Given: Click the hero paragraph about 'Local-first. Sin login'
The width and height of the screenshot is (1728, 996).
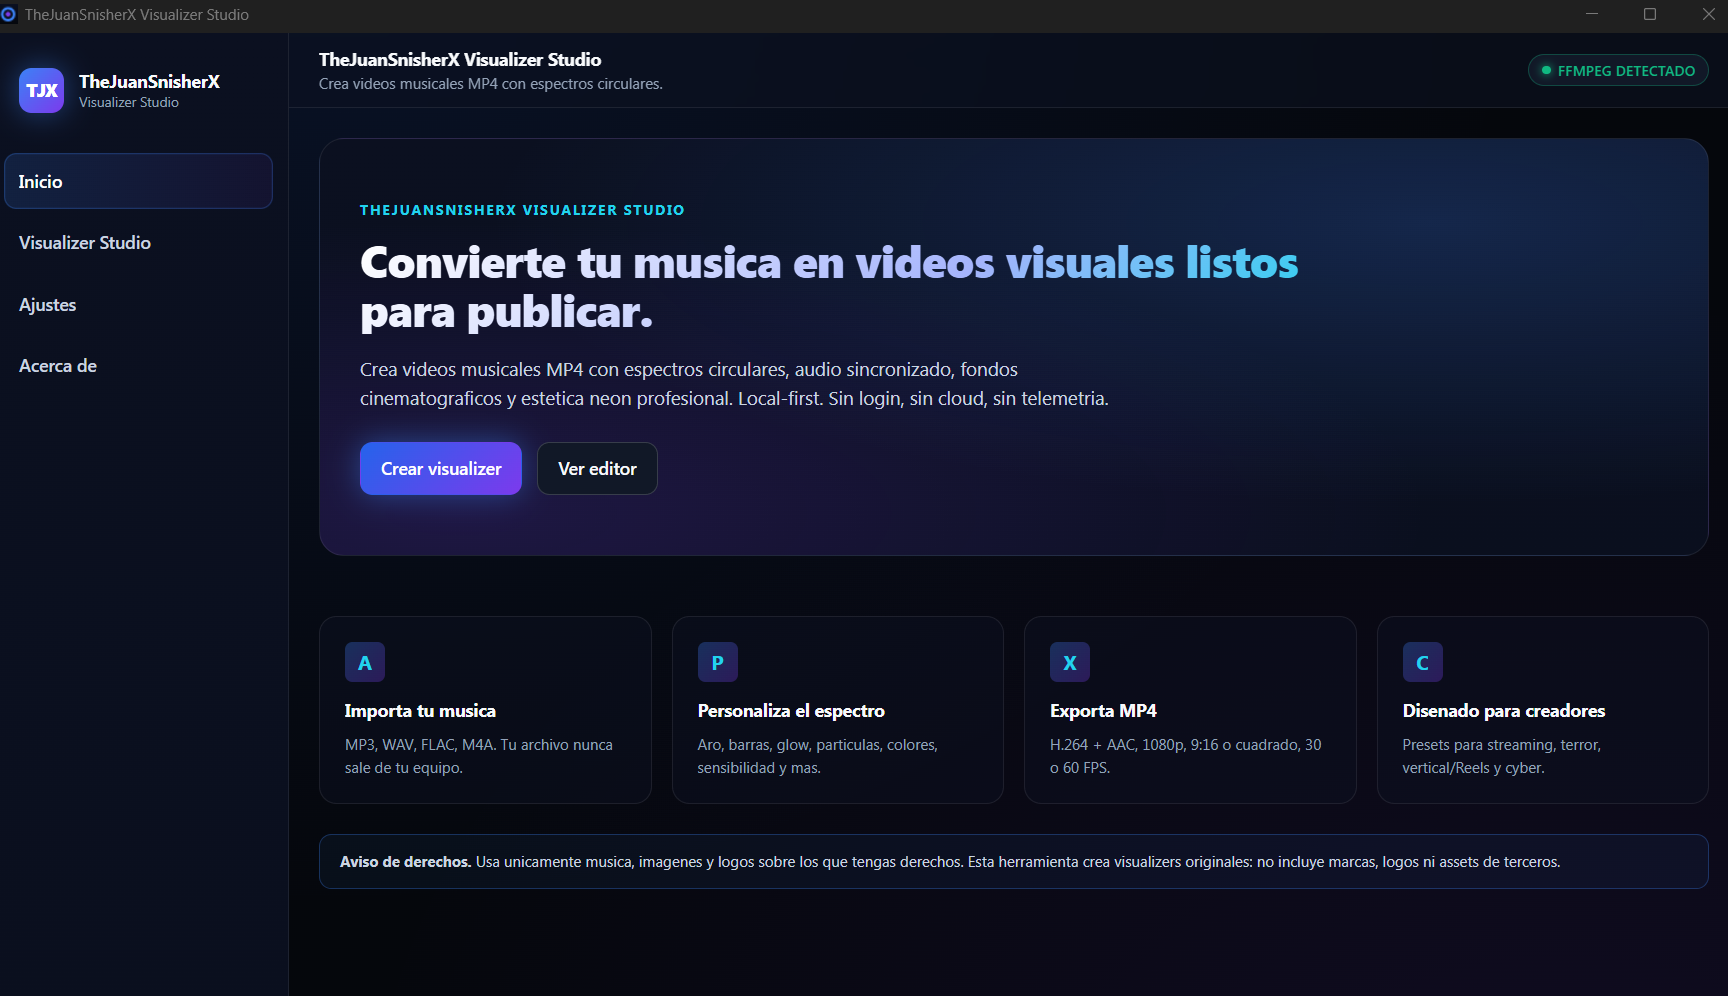Looking at the screenshot, I should click(x=734, y=384).
